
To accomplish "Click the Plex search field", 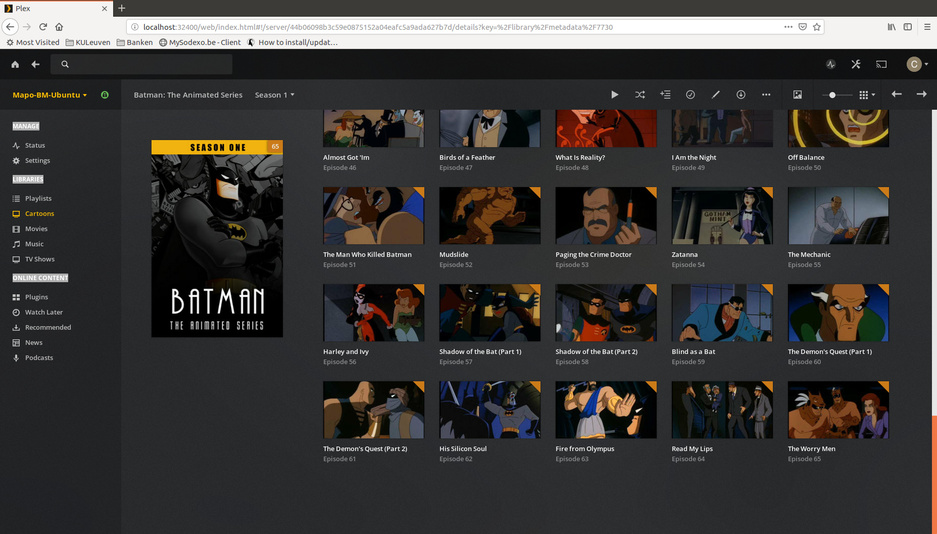I will tap(142, 65).
